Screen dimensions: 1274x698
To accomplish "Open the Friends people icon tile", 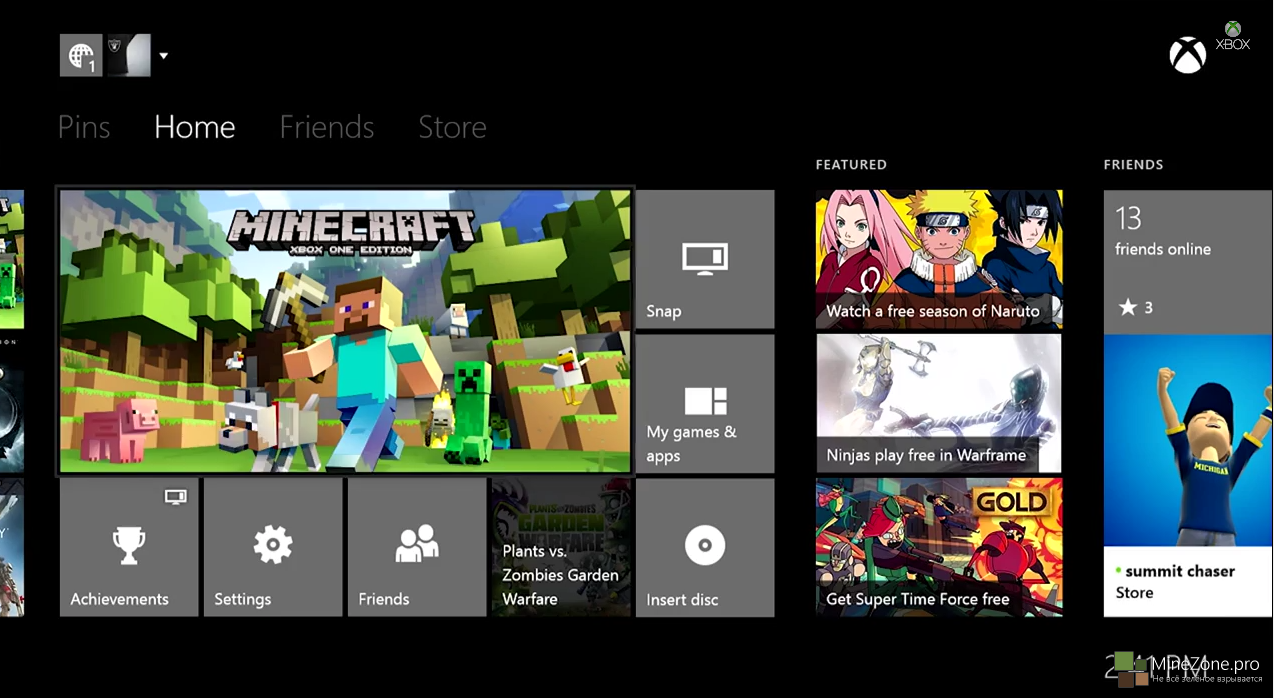I will (x=416, y=547).
